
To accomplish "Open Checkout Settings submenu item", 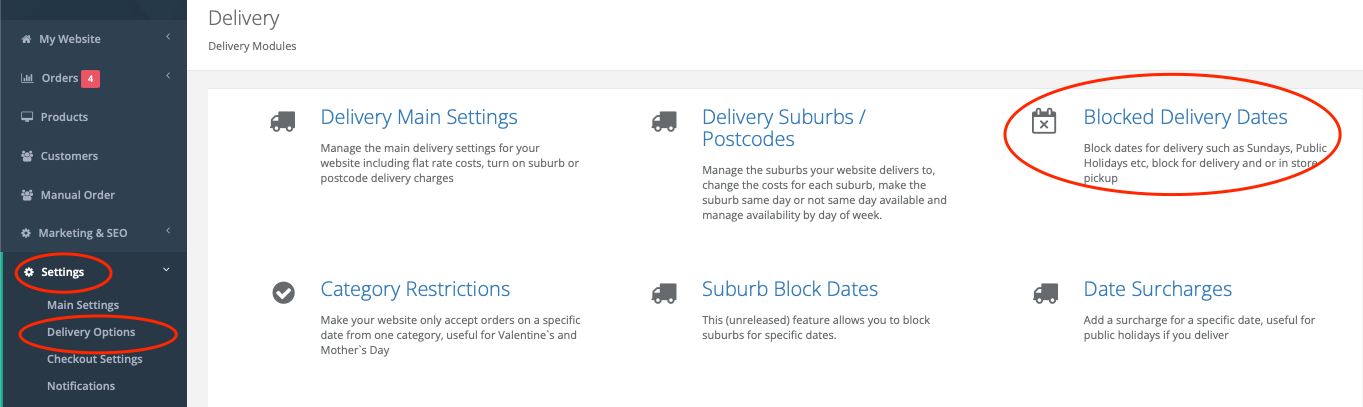I will coord(95,359).
